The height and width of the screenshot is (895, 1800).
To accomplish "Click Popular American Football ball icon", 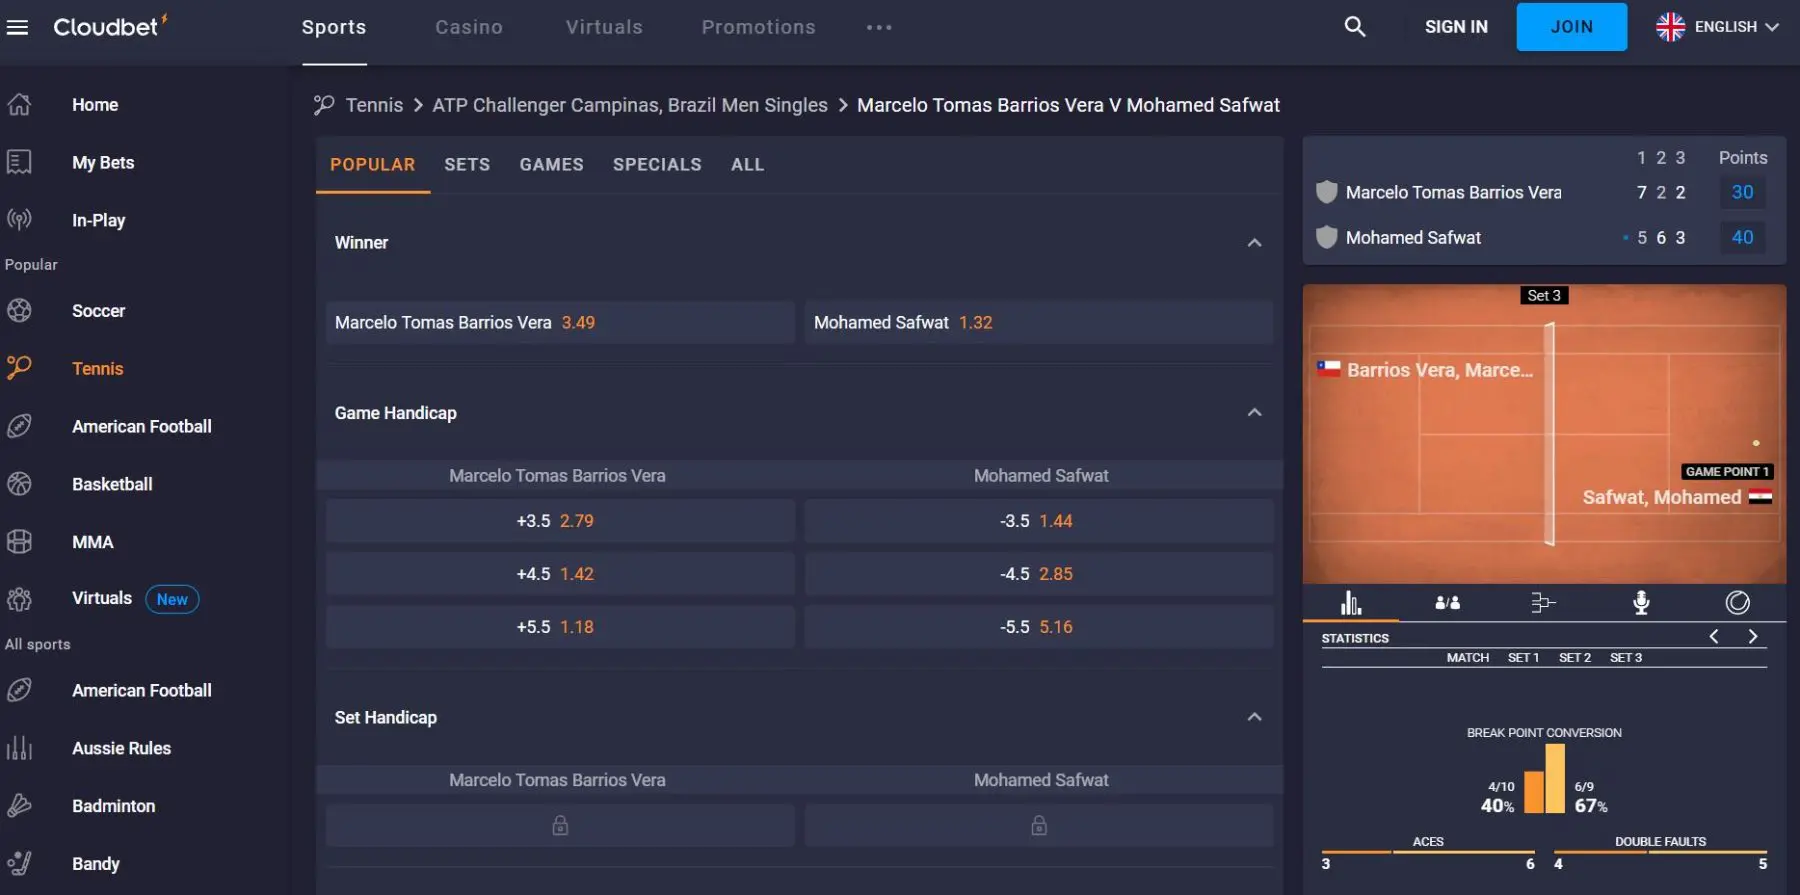I will pyautogui.click(x=19, y=426).
